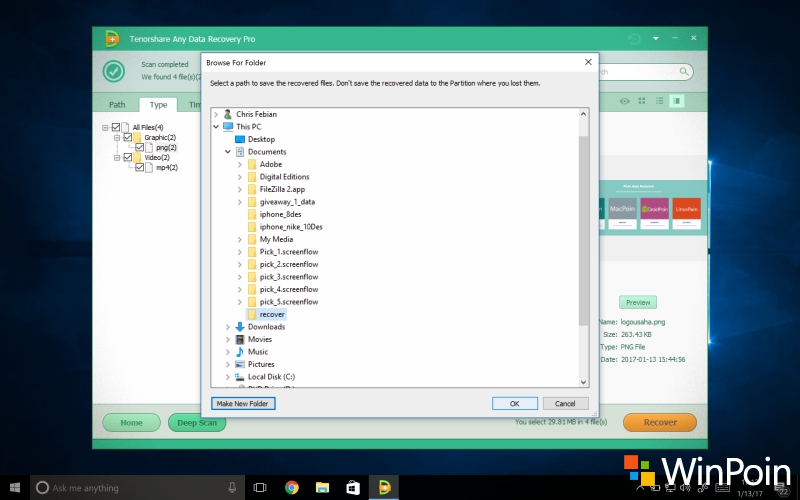
Task: Click the Preview button
Action: pyautogui.click(x=638, y=303)
